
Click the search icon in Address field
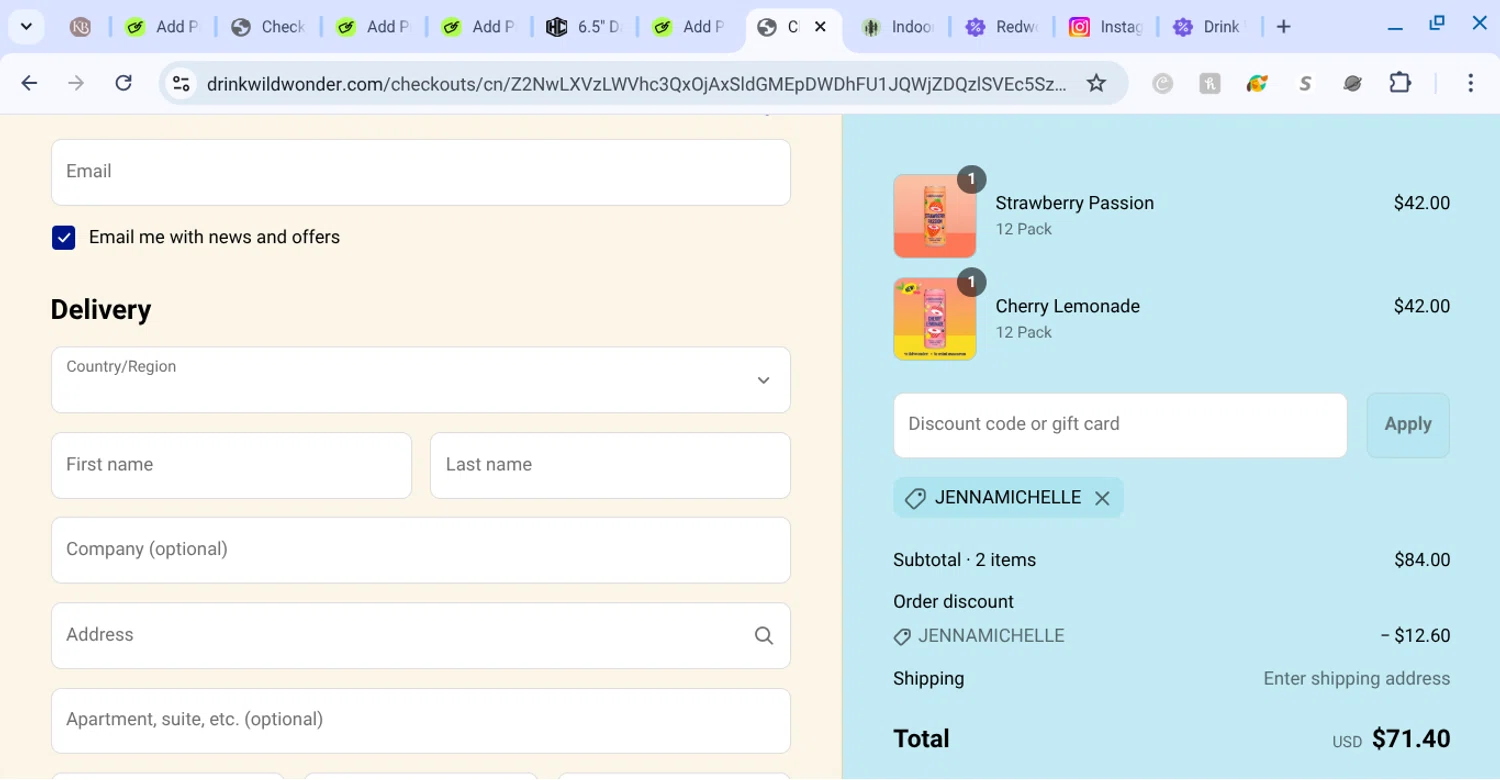pos(764,636)
